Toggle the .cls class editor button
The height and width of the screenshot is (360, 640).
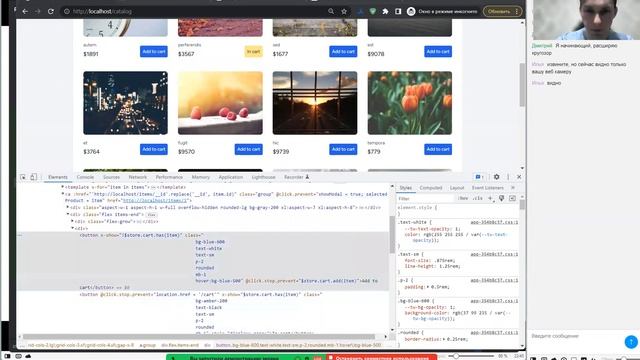point(477,198)
